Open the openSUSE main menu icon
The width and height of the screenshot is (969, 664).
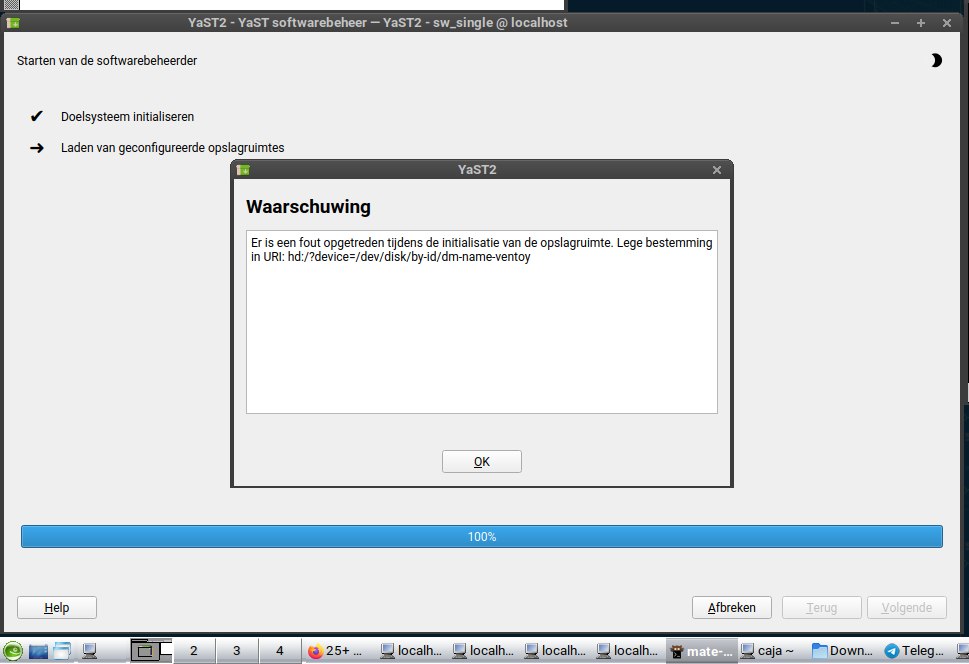[12, 651]
